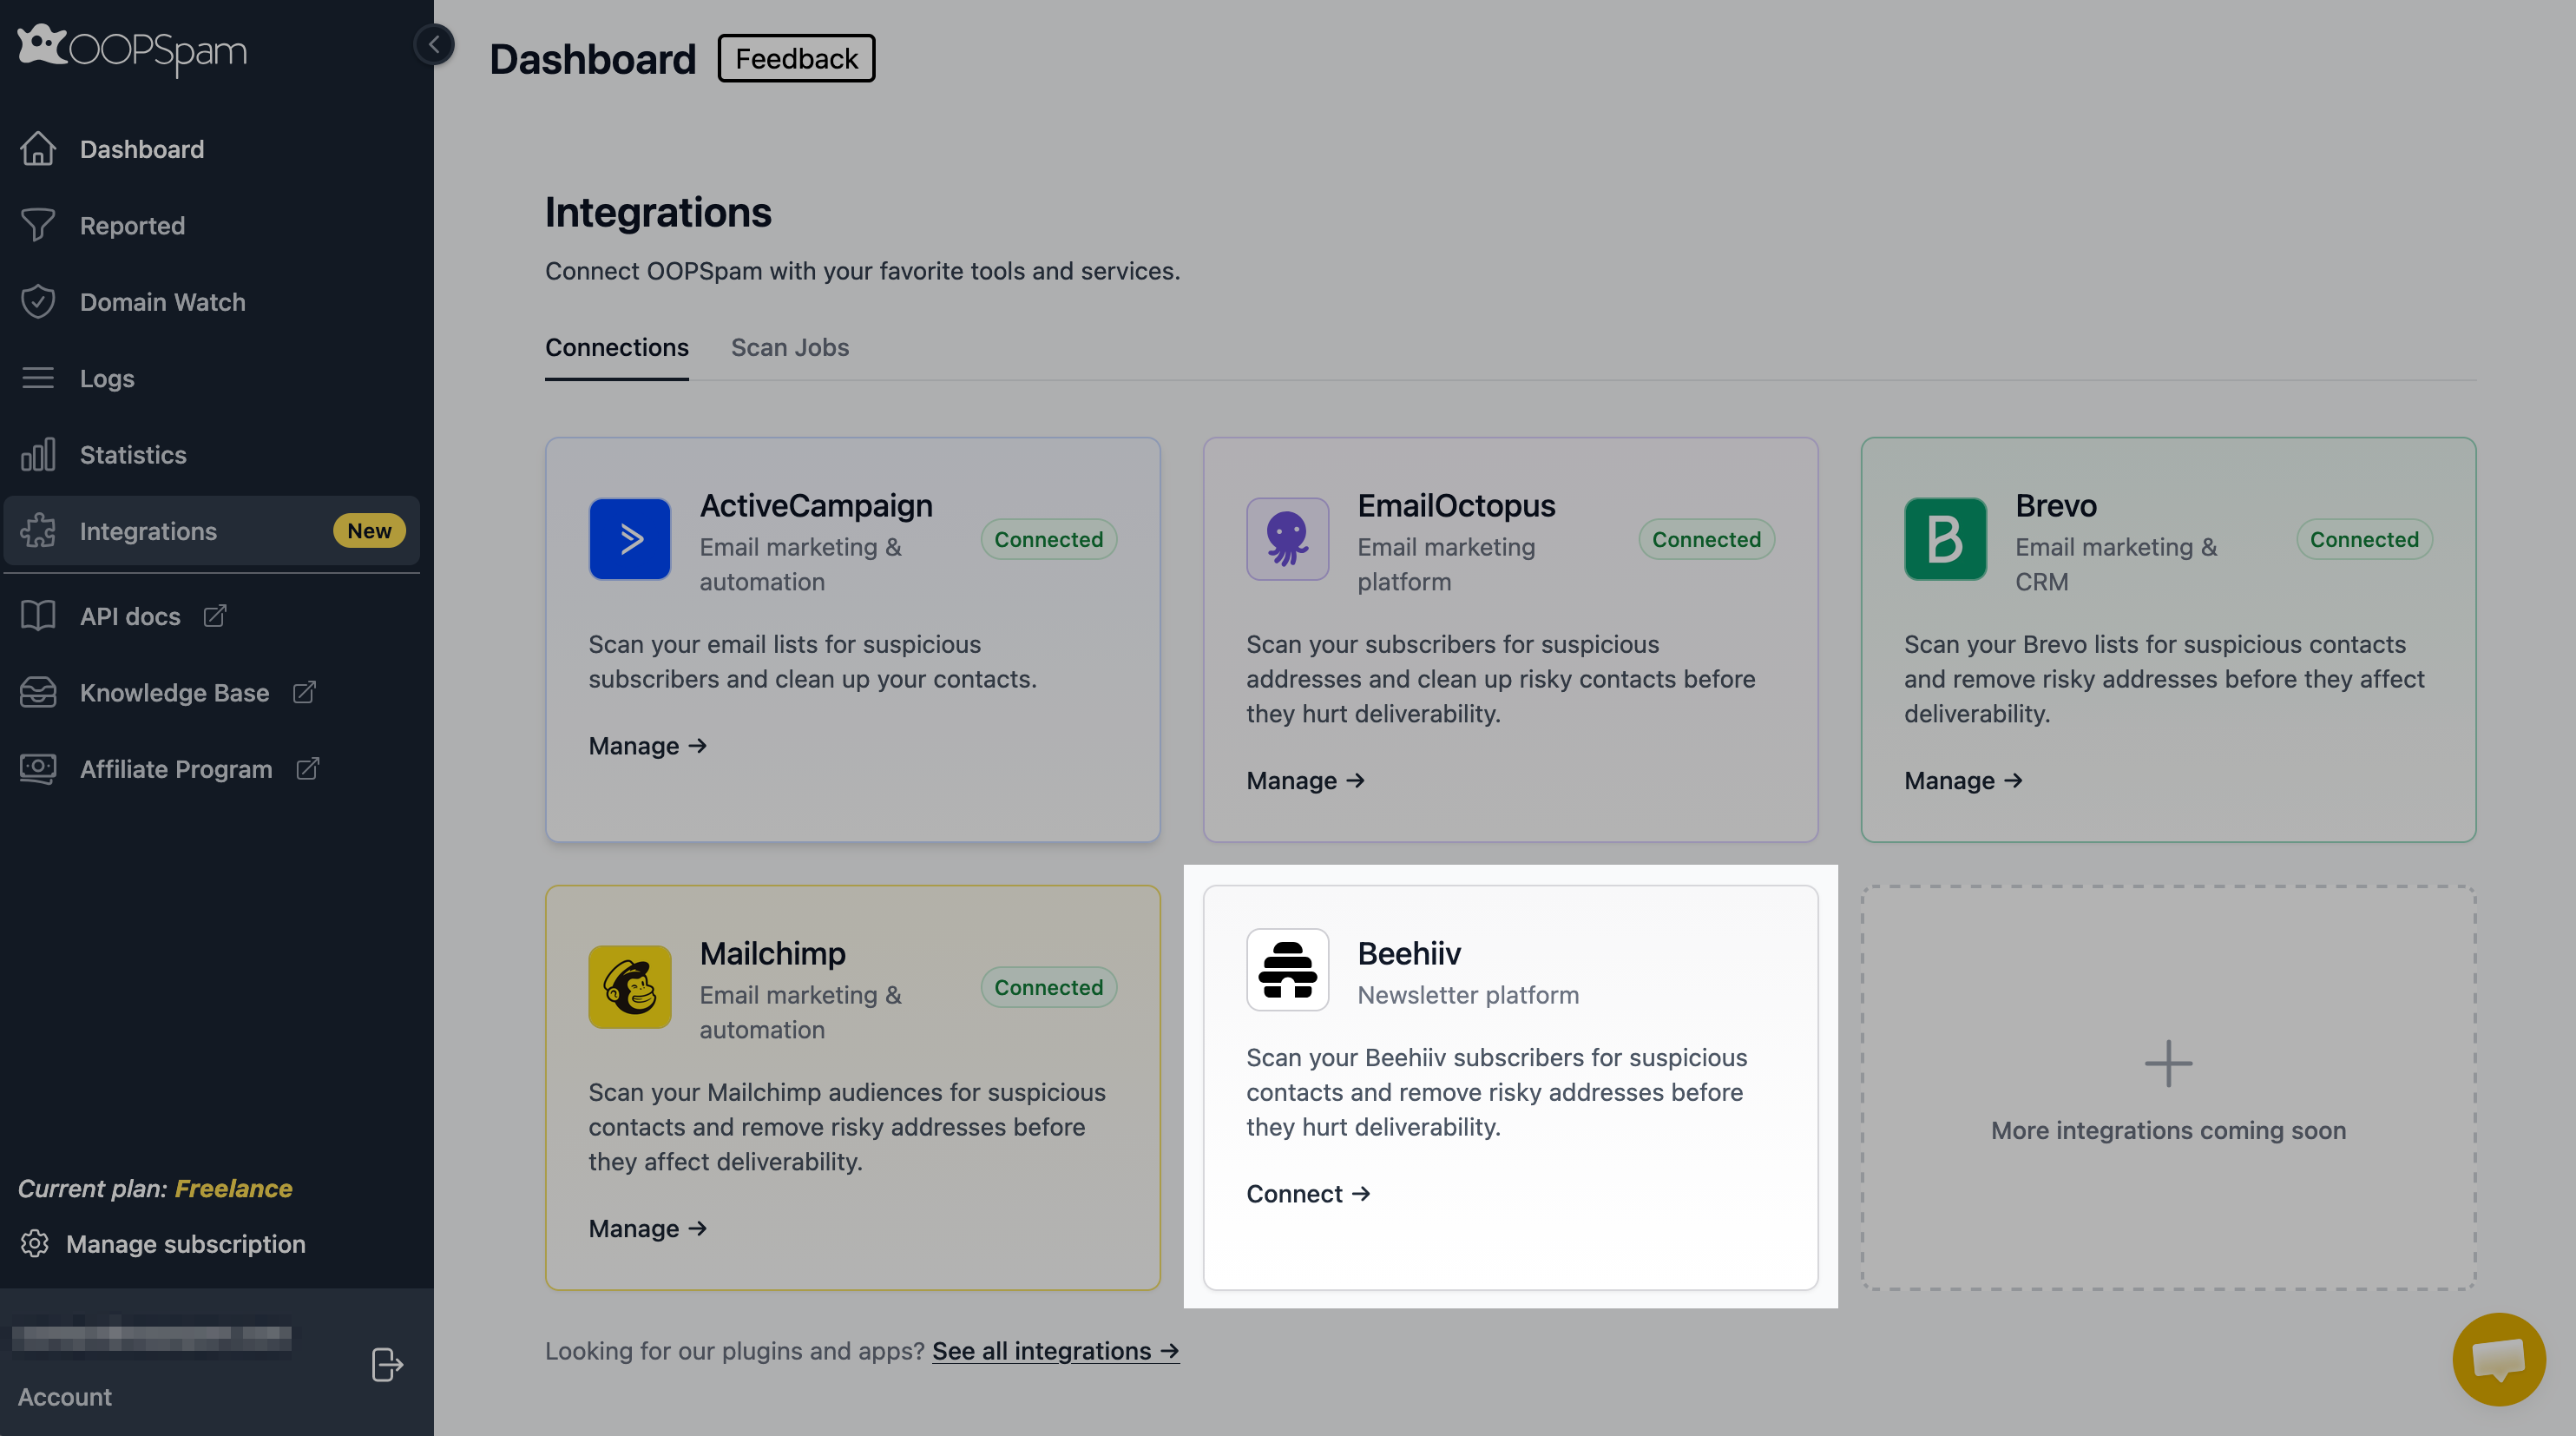Click external link icon beside API docs

click(215, 616)
